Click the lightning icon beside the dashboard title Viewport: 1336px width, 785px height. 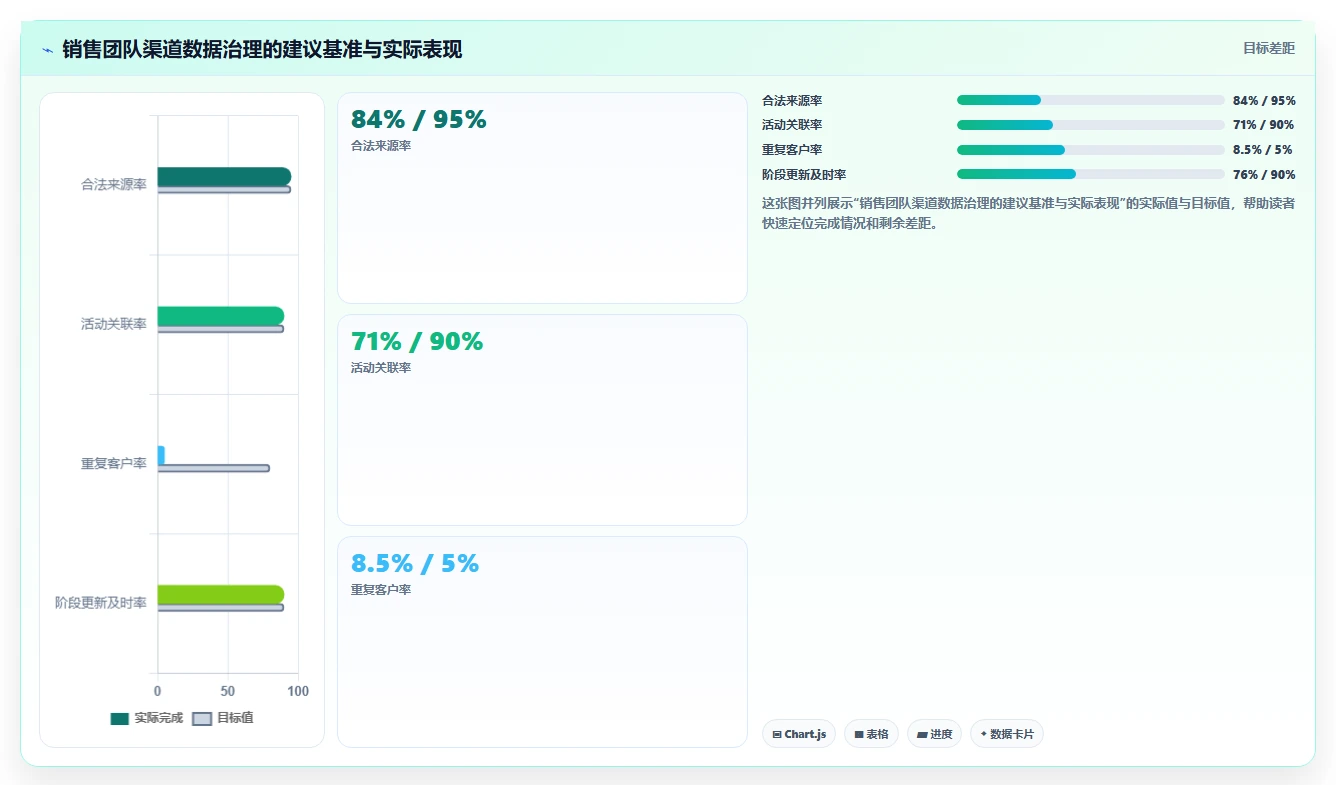47,50
